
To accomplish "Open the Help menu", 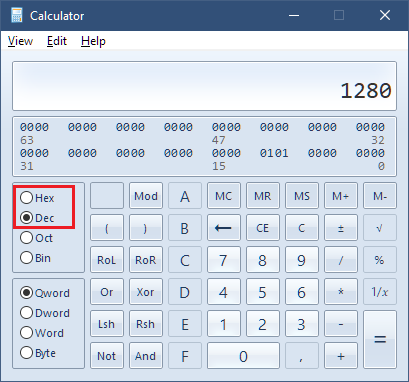I will pos(93,41).
